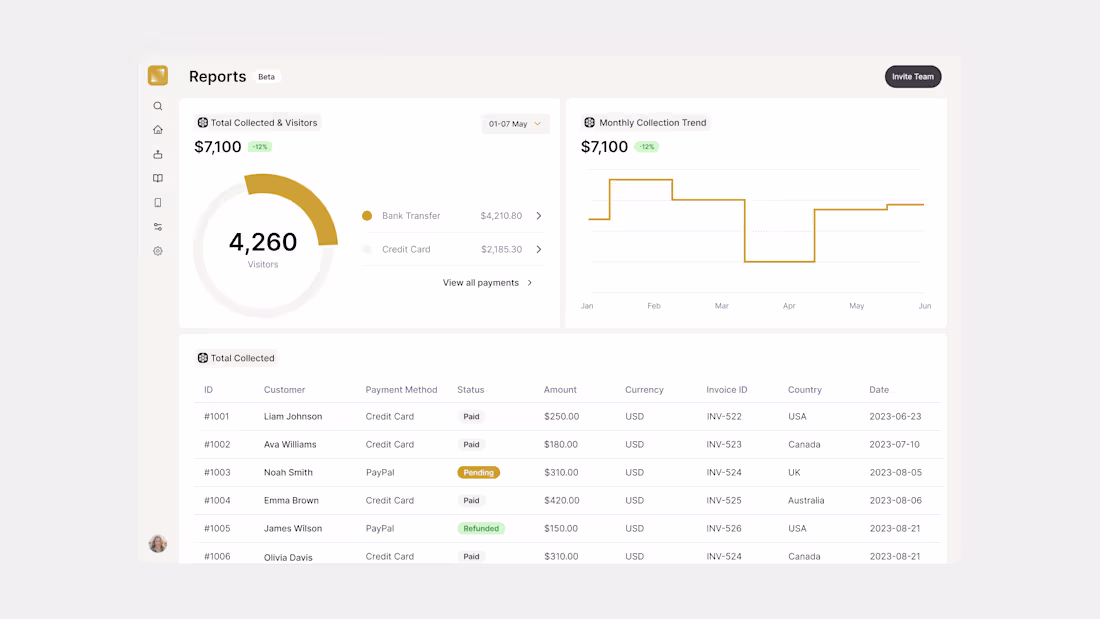Open the settings gear icon

coord(157,251)
